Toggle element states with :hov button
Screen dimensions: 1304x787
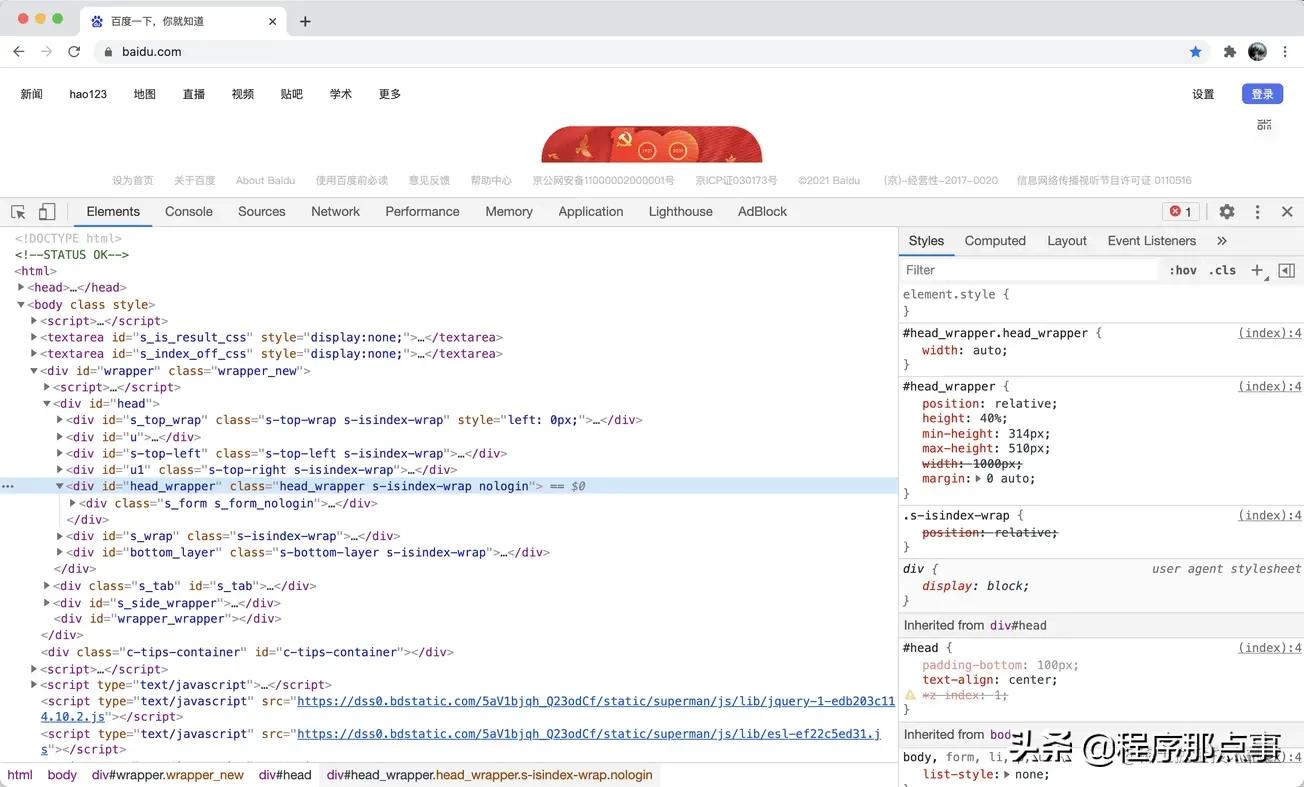point(1182,270)
